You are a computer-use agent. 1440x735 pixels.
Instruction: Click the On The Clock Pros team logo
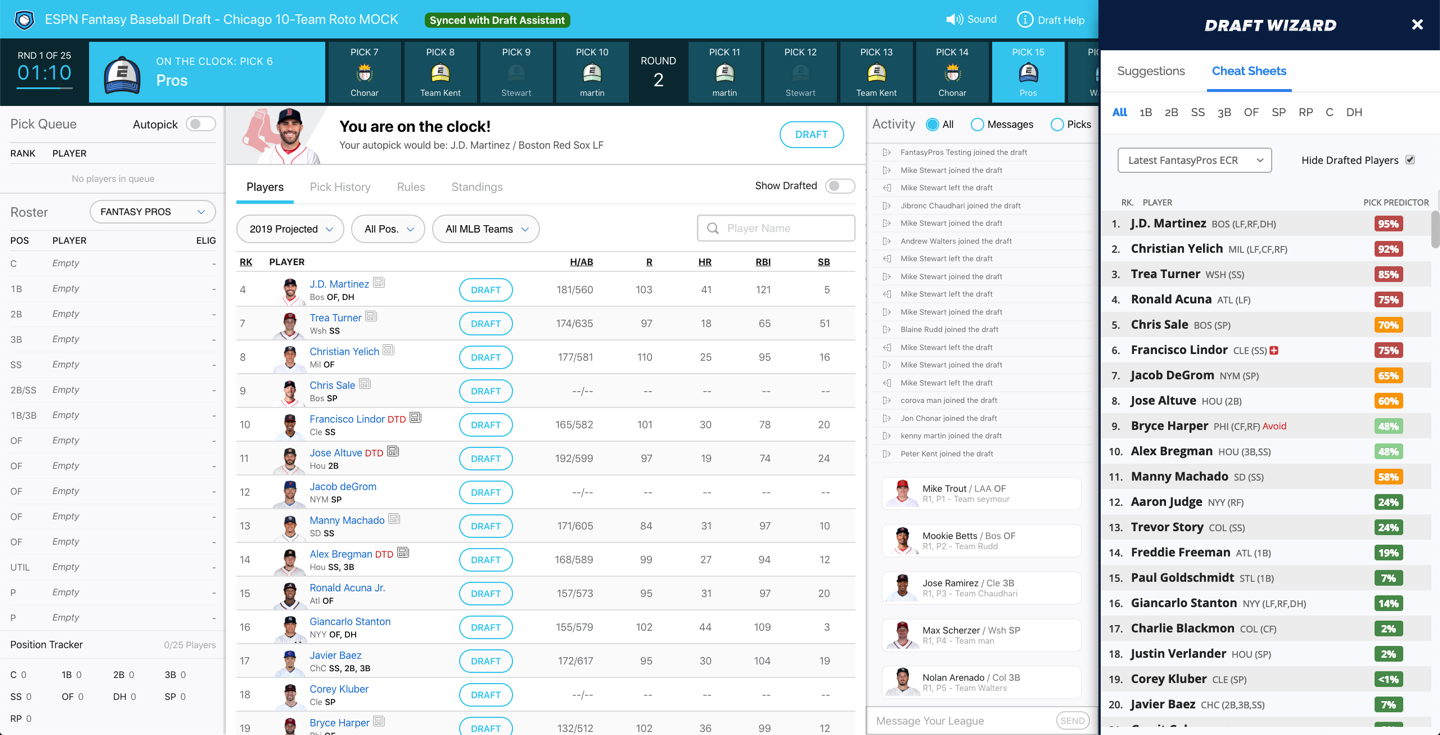[122, 75]
